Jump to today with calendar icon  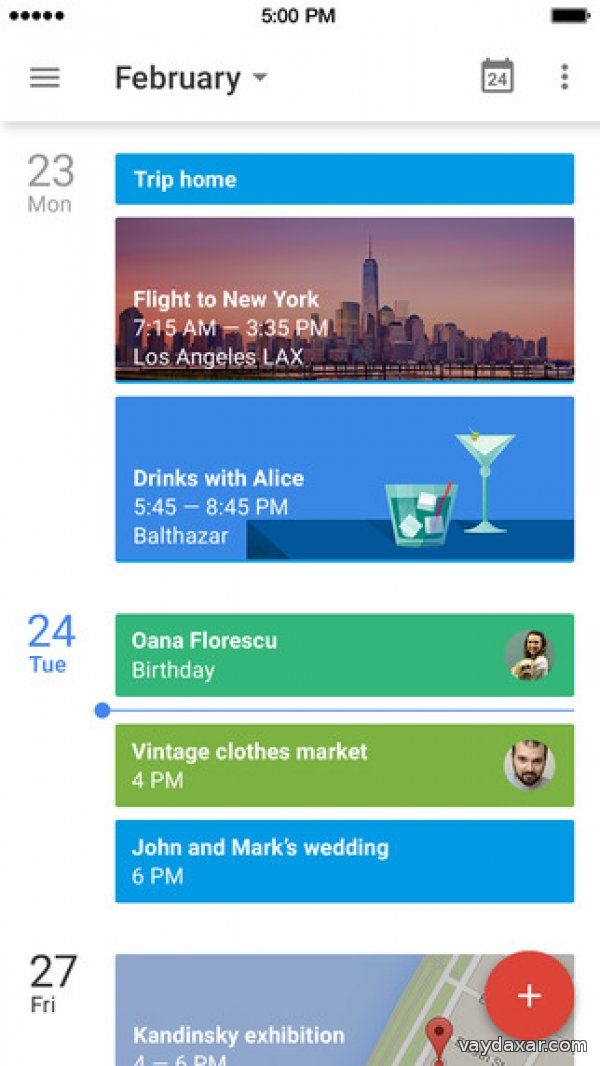tap(497, 77)
